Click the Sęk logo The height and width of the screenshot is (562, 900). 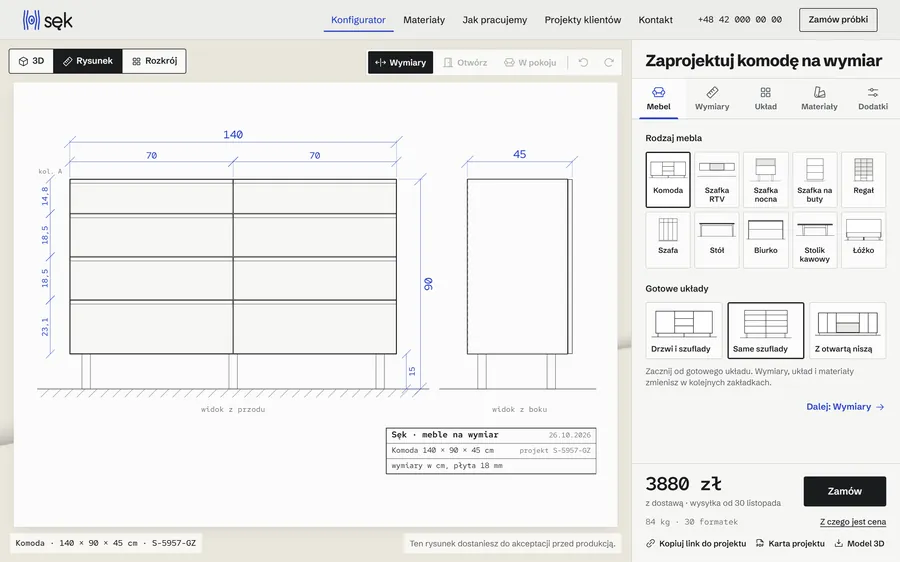48,20
